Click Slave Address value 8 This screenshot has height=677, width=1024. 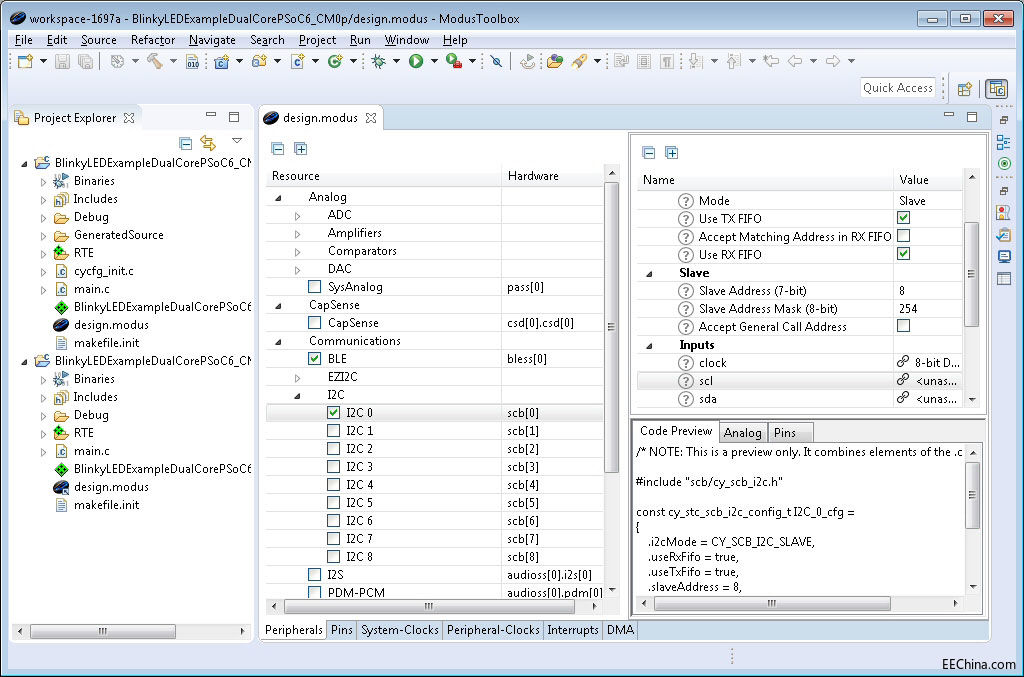[x=928, y=291]
